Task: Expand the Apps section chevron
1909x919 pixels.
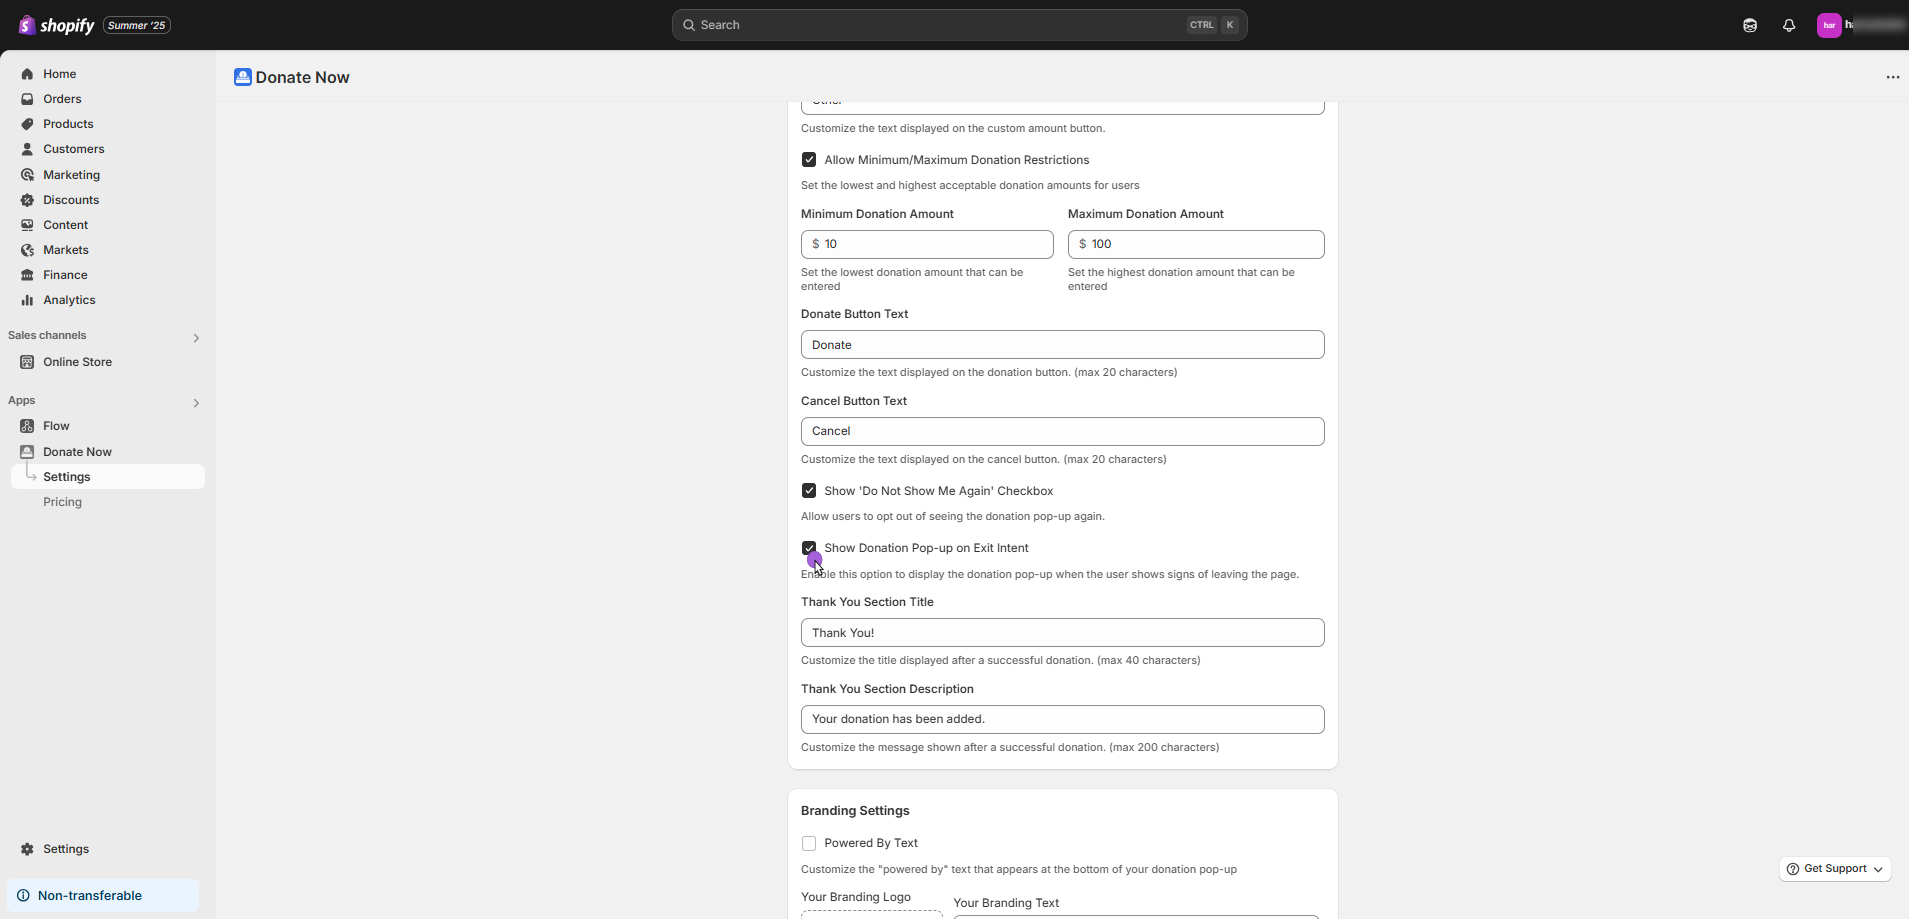Action: coord(196,403)
